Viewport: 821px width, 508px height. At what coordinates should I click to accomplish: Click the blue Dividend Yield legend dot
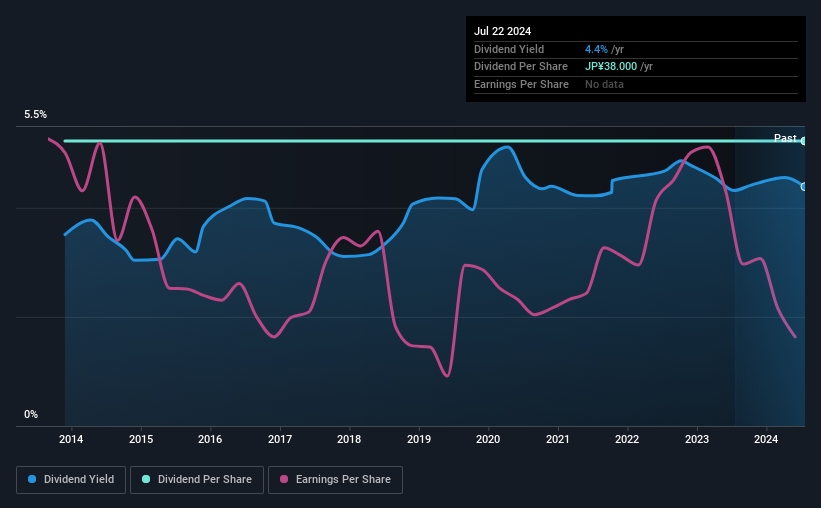[x=32, y=479]
